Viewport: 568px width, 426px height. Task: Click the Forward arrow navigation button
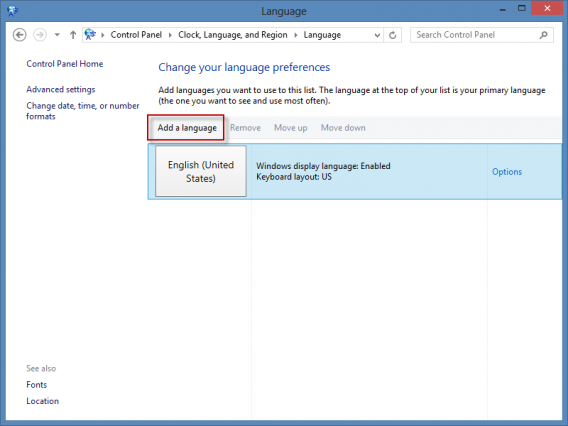pyautogui.click(x=40, y=35)
